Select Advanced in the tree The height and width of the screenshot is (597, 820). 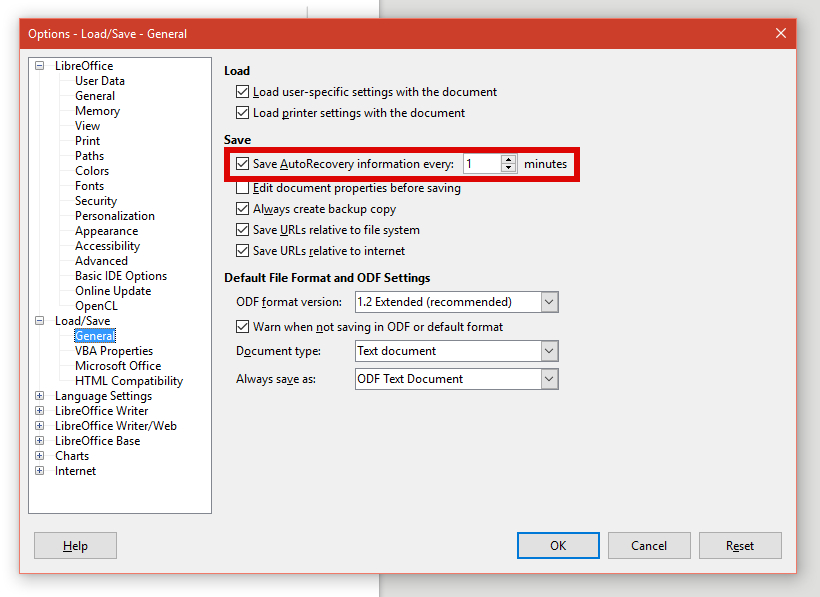coord(101,261)
